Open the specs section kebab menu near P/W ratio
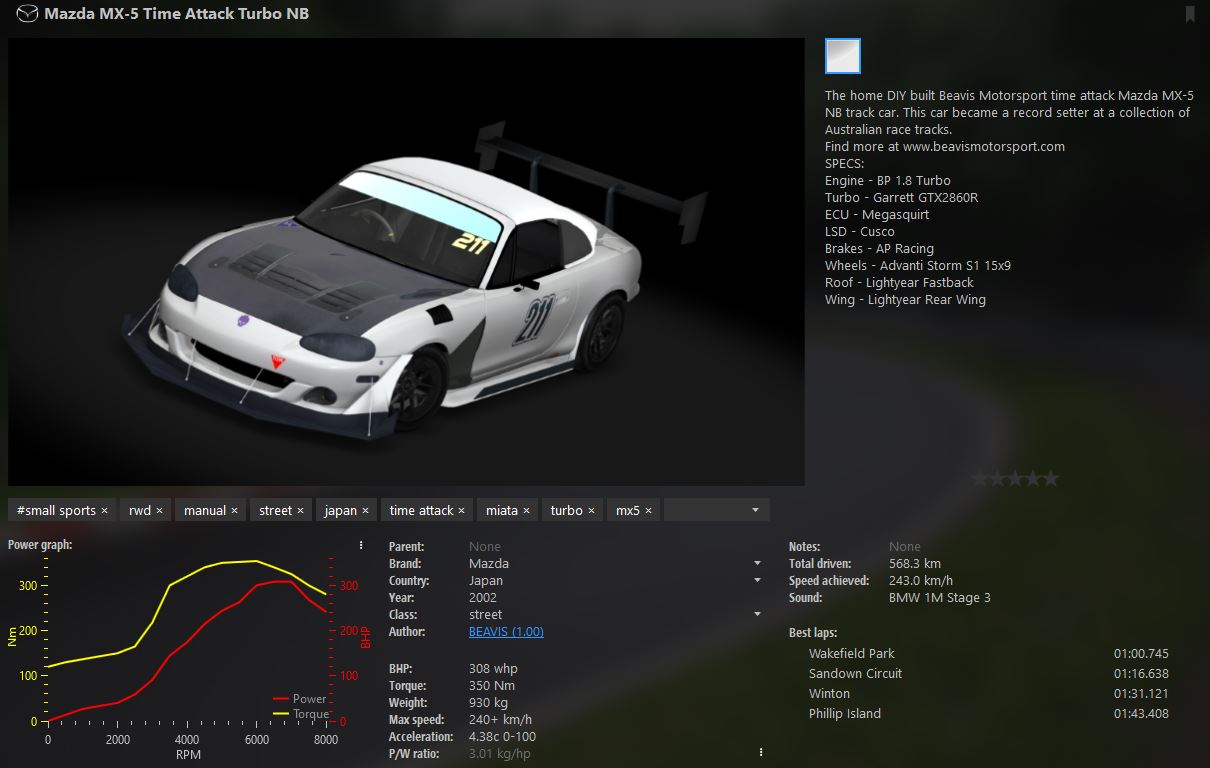1210x768 pixels. click(x=760, y=750)
